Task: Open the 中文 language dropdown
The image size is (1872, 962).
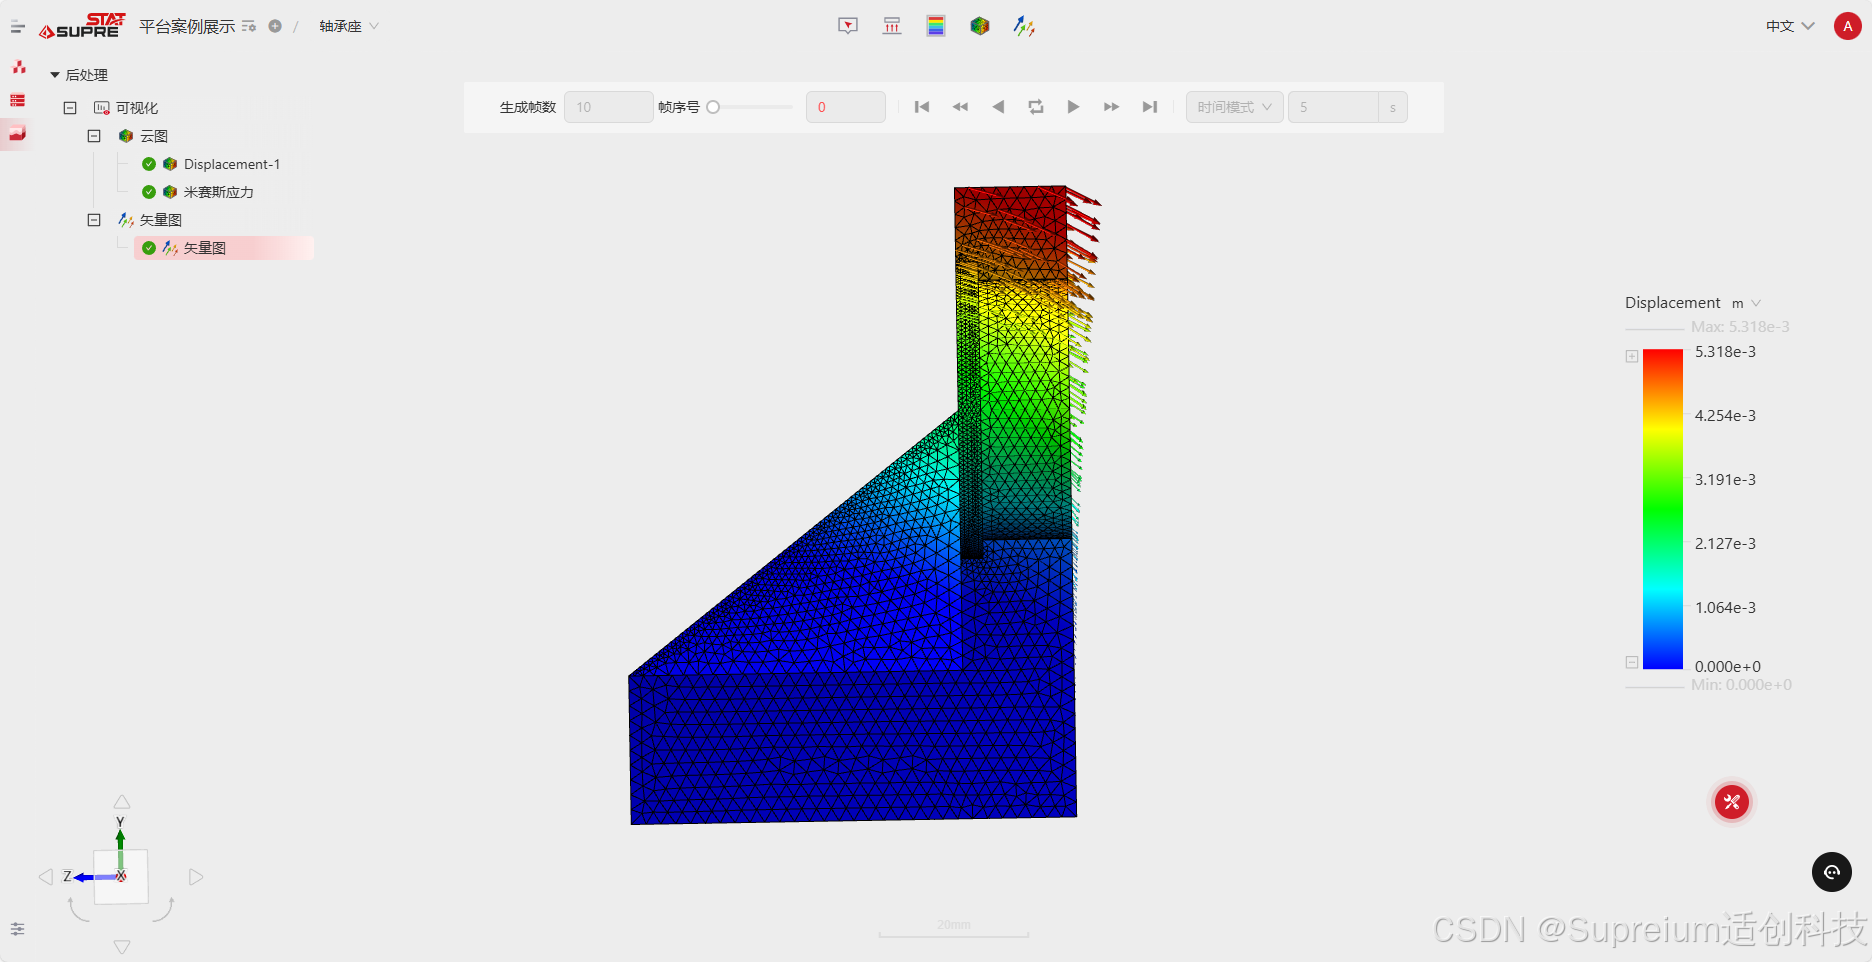Action: (1790, 26)
